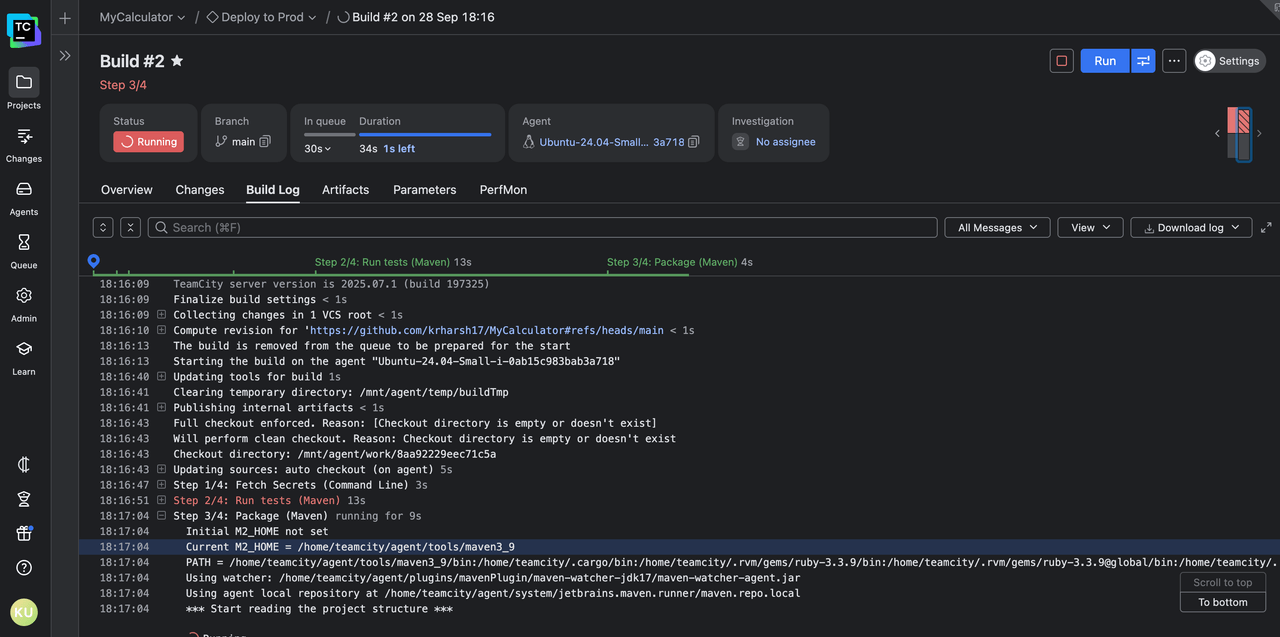The height and width of the screenshot is (637, 1280).
Task: Open the build Queue from sidebar
Action: coord(24,251)
